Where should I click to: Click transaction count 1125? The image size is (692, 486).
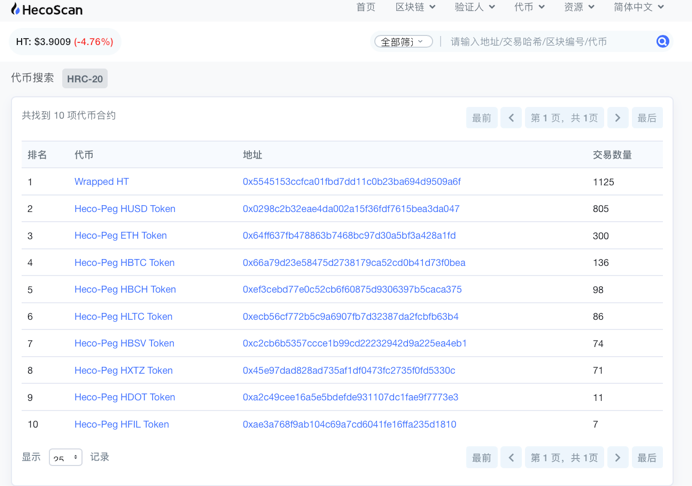pyautogui.click(x=603, y=182)
